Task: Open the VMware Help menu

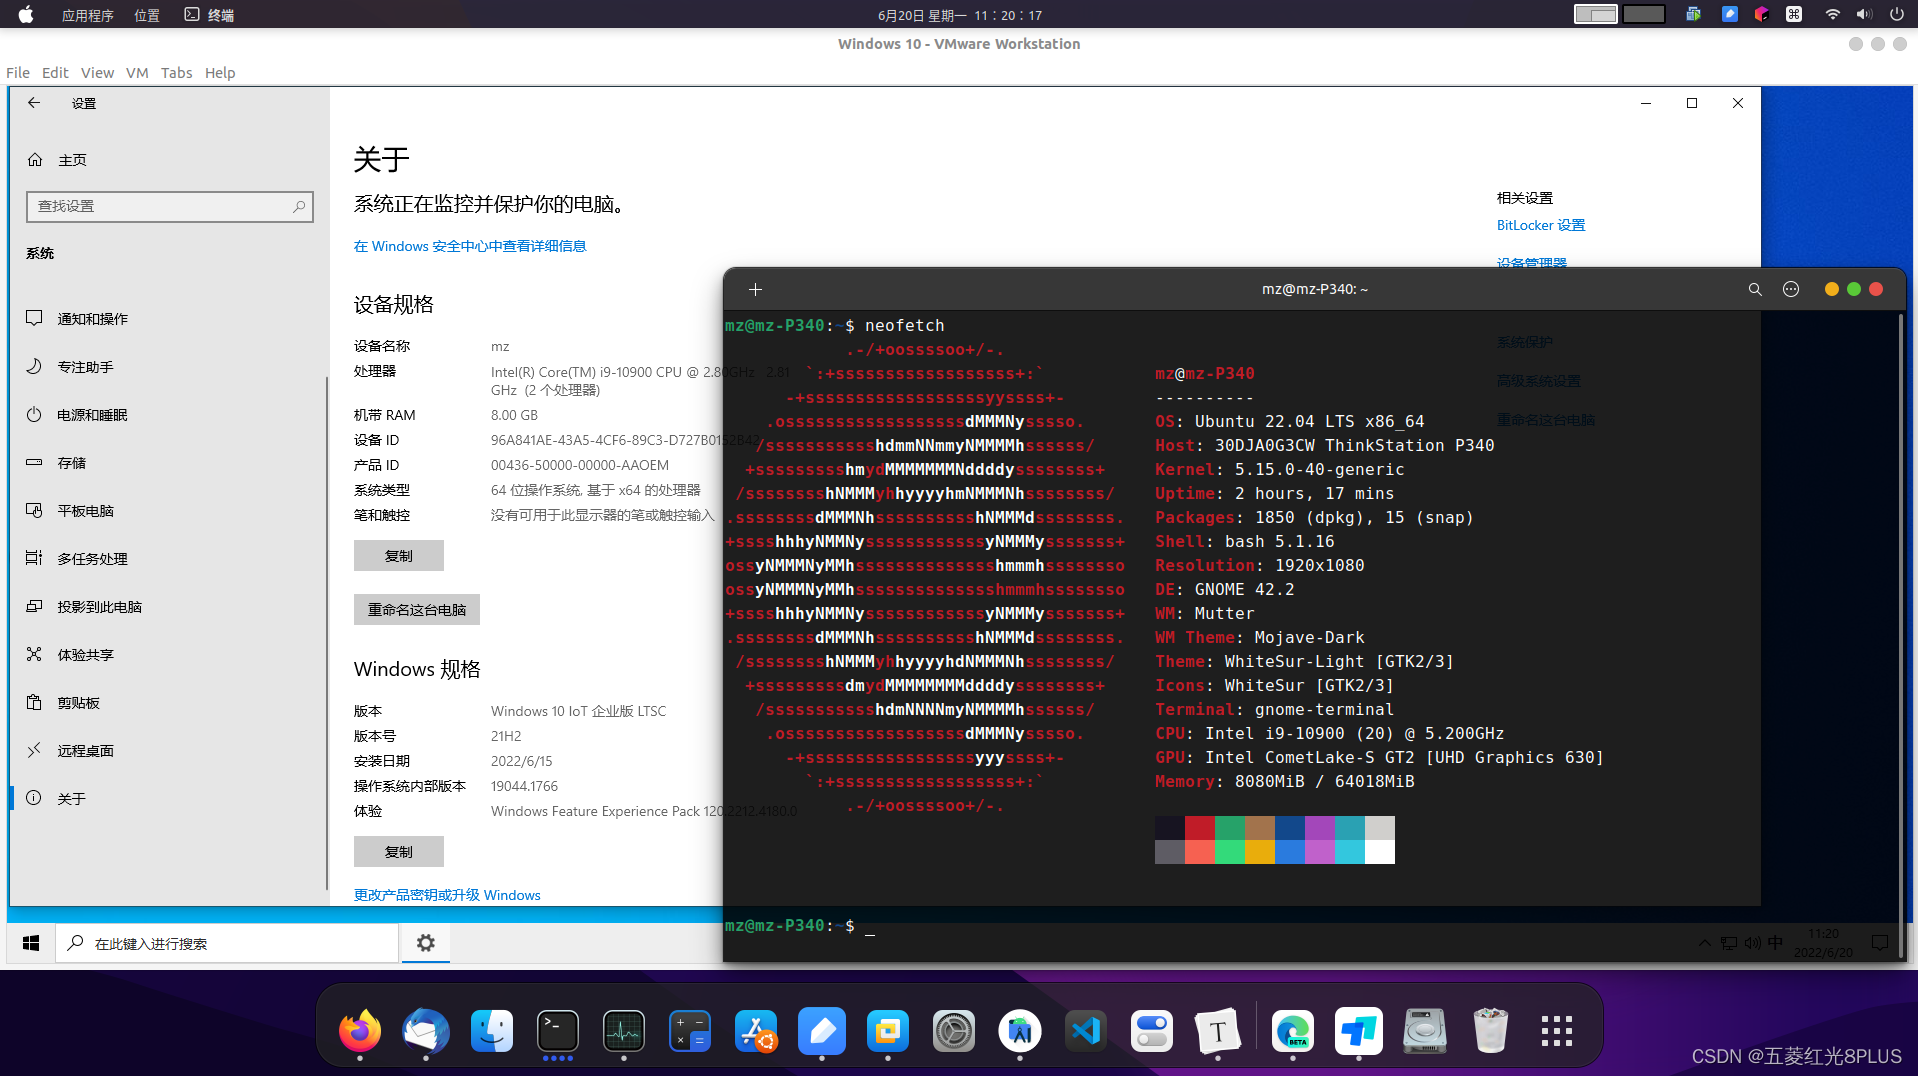Action: pyautogui.click(x=220, y=73)
